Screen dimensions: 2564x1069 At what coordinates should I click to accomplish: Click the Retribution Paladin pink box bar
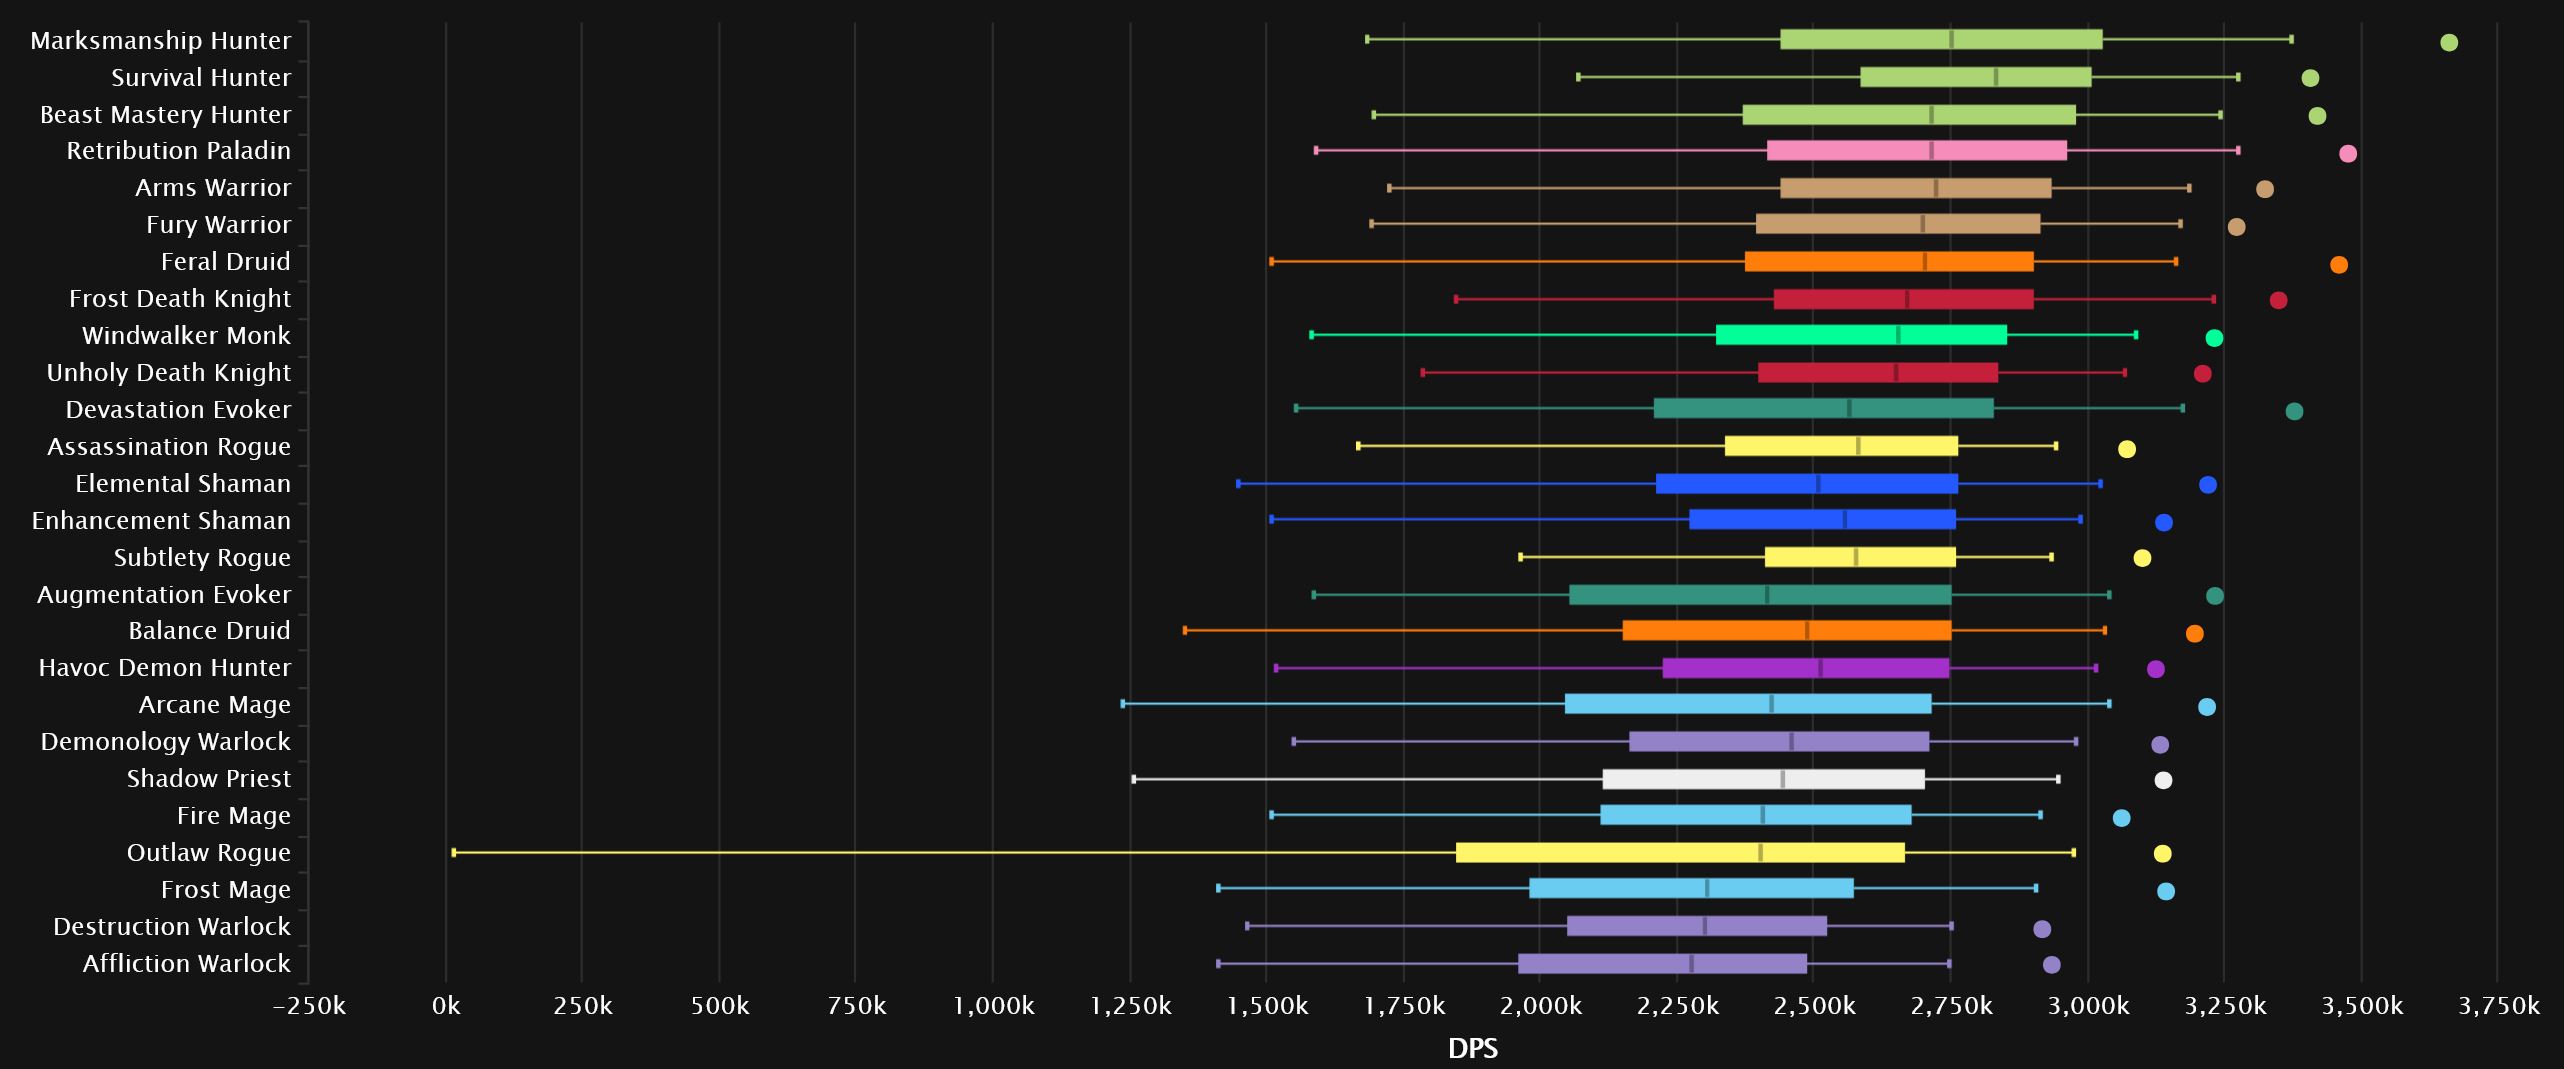pyautogui.click(x=1917, y=151)
